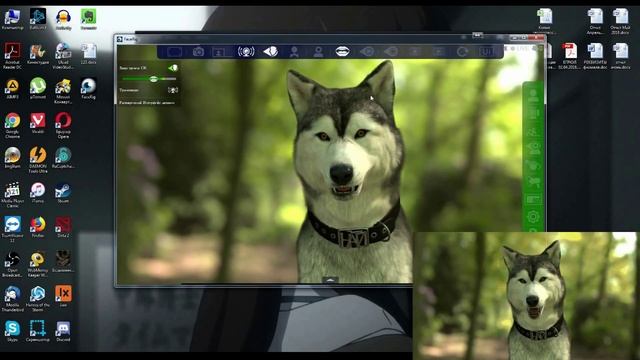This screenshot has width=640, height=360.
Task: Click the person bust icon in FaceRig toolbar
Action: point(318,51)
